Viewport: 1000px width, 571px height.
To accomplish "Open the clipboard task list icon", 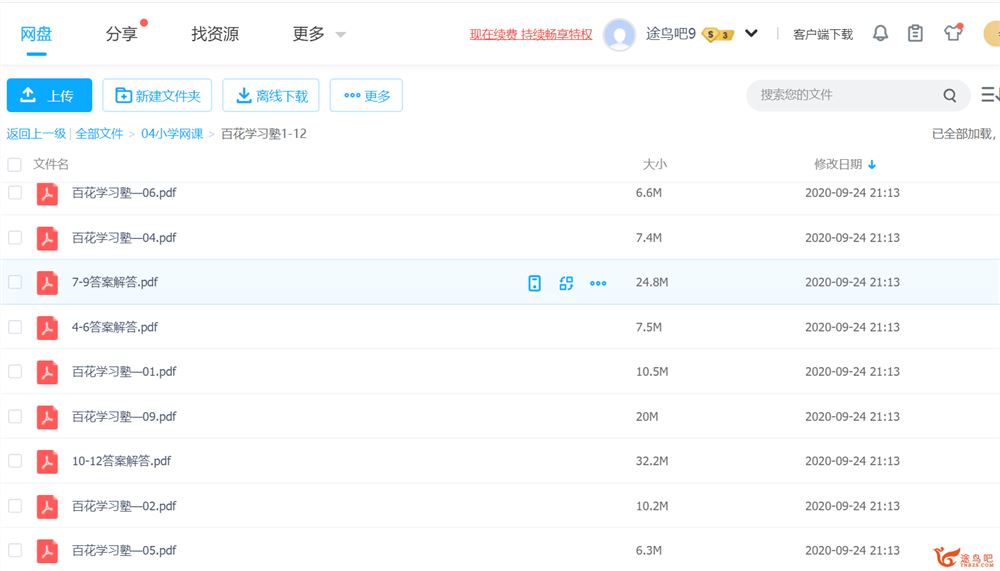I will point(915,33).
